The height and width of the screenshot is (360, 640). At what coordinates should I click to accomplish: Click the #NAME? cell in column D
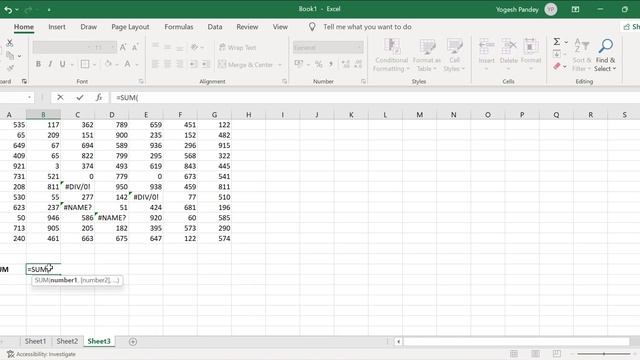111,218
